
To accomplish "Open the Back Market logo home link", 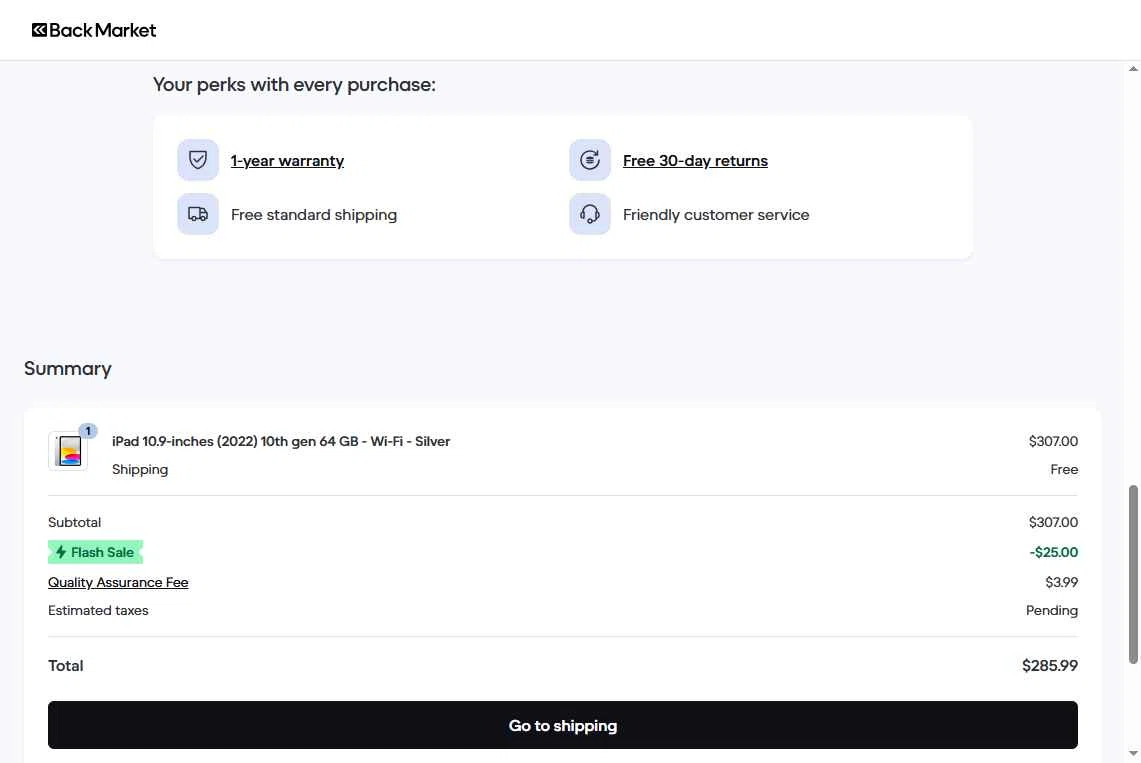I will [94, 30].
